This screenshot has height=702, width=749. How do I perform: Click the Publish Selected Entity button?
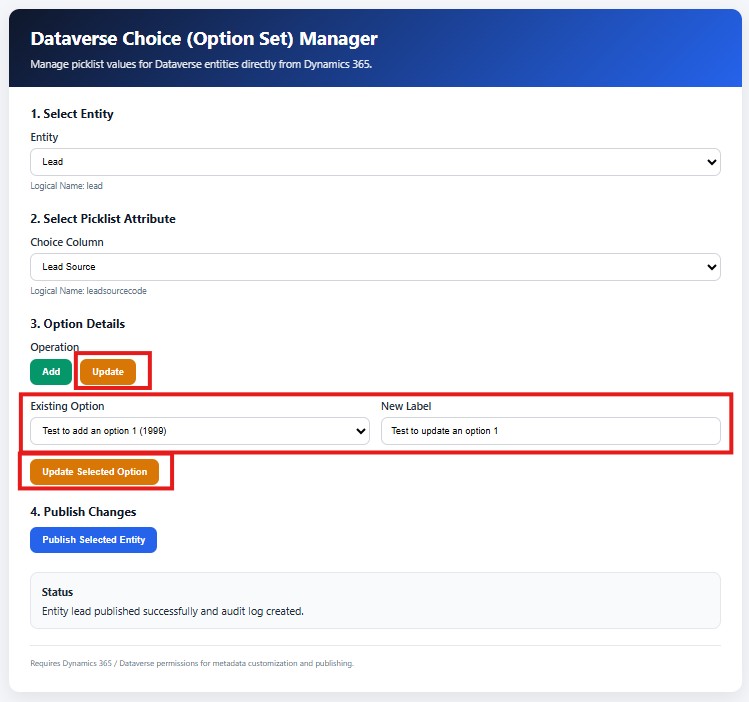[x=94, y=540]
